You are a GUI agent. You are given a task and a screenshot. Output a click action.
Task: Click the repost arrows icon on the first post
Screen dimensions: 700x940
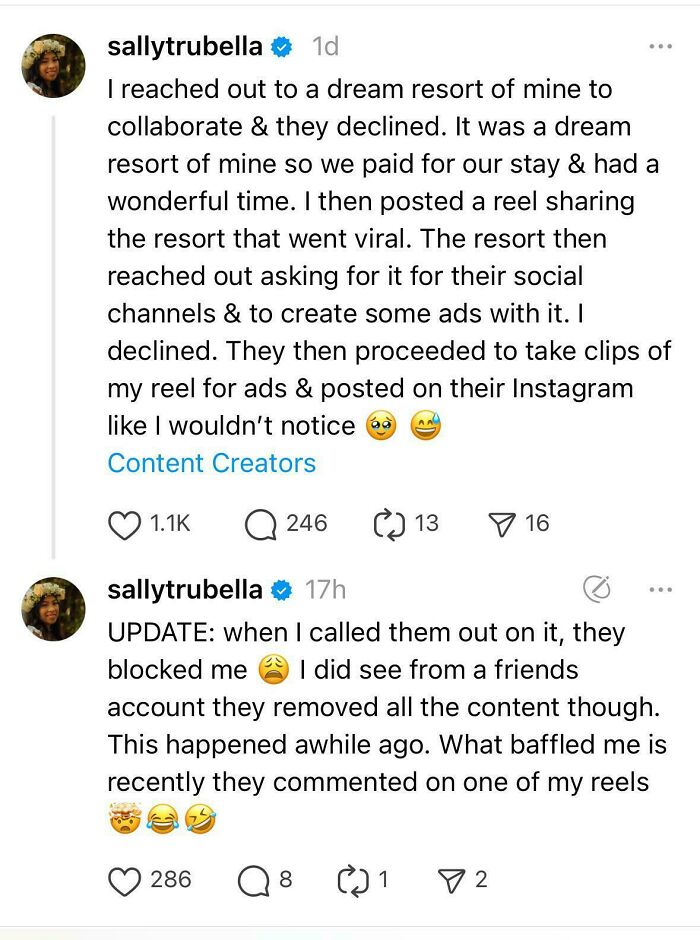point(388,522)
